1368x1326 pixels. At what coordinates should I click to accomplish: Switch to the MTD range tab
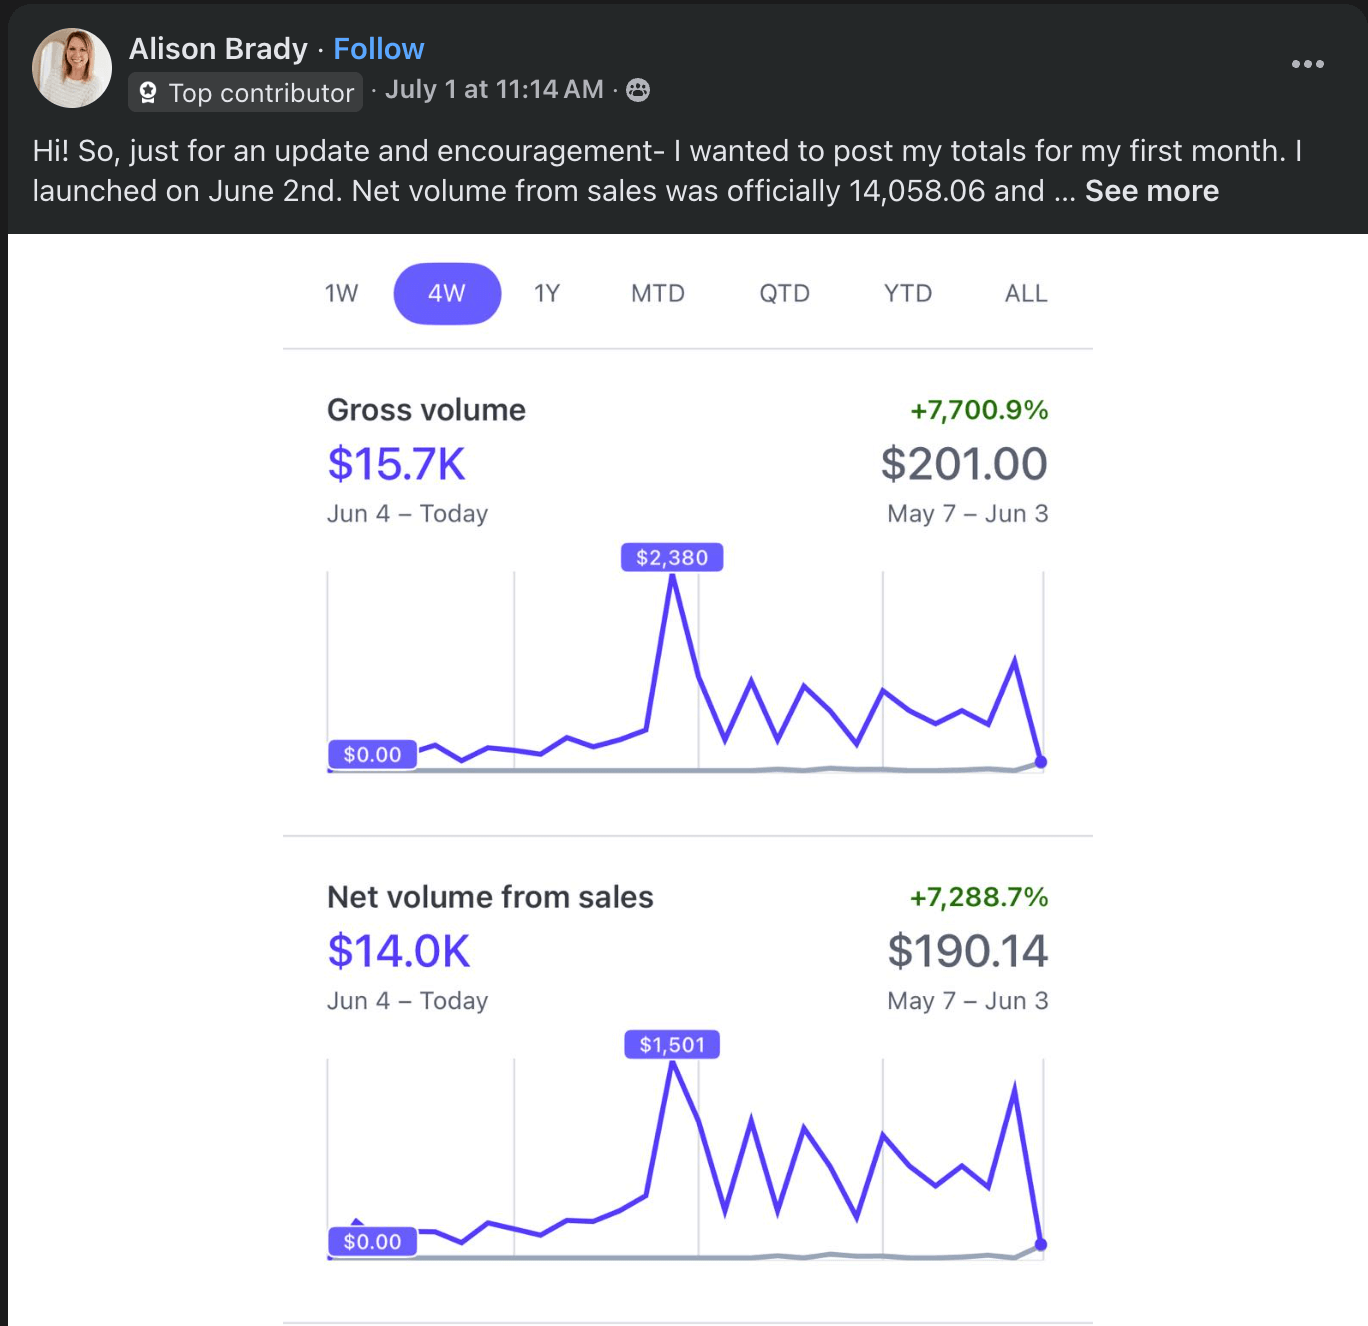point(658,293)
